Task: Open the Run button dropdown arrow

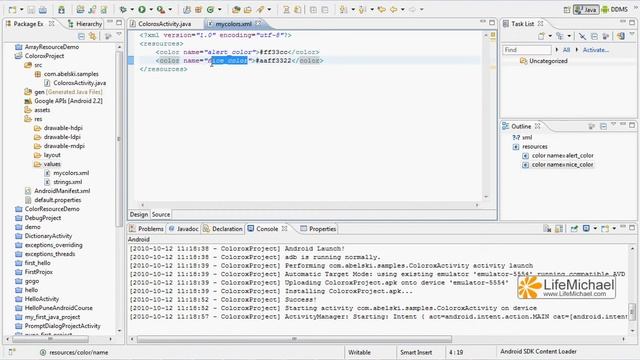Action: [151, 9]
